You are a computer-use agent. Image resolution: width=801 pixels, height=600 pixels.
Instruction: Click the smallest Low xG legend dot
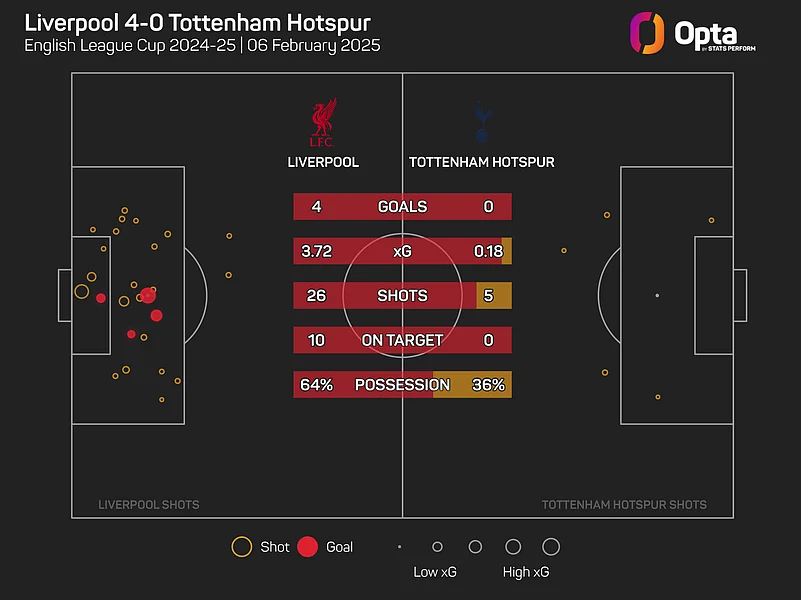click(399, 547)
